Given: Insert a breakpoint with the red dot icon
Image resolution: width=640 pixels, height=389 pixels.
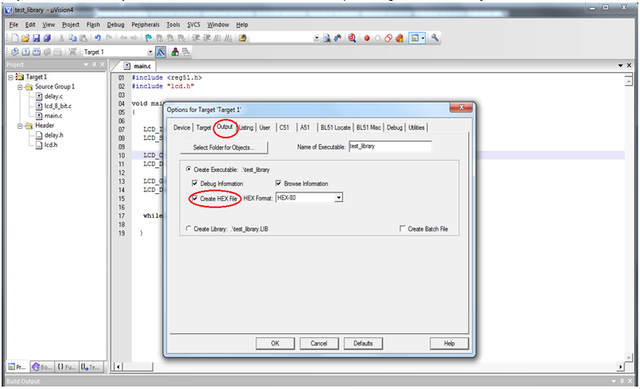Looking at the screenshot, I should (x=367, y=38).
